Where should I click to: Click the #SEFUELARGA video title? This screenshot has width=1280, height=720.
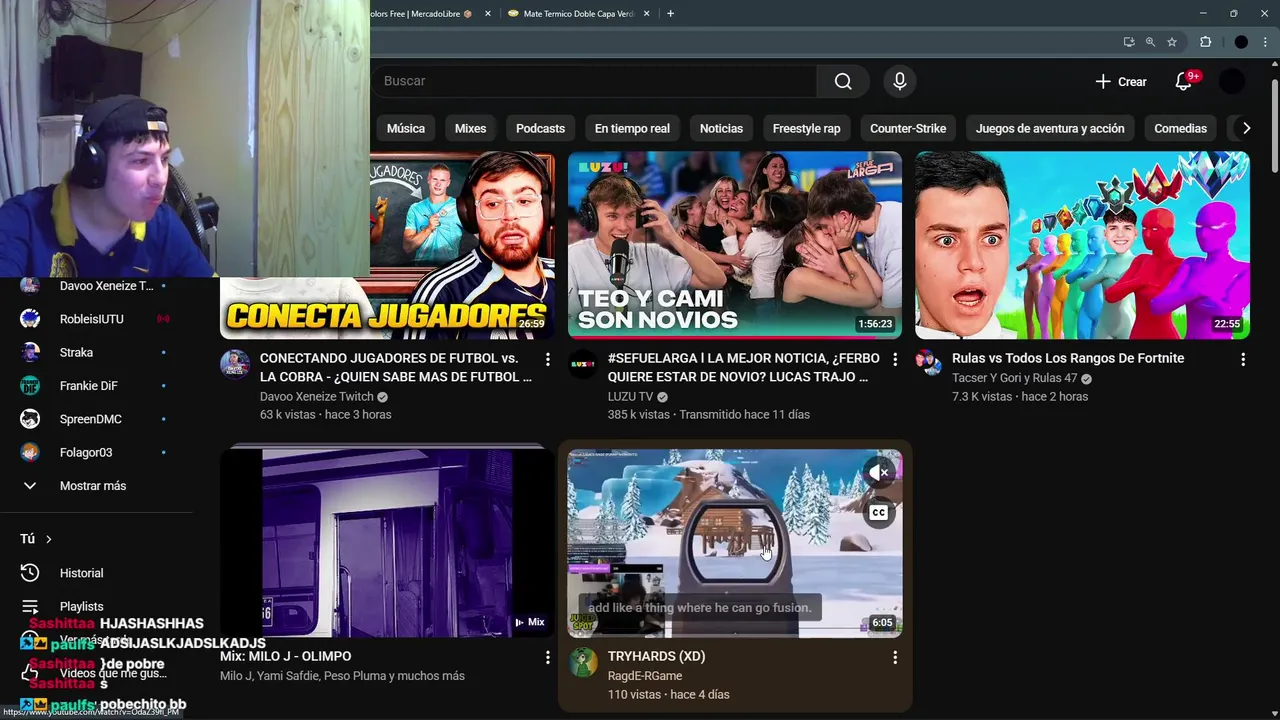(744, 367)
